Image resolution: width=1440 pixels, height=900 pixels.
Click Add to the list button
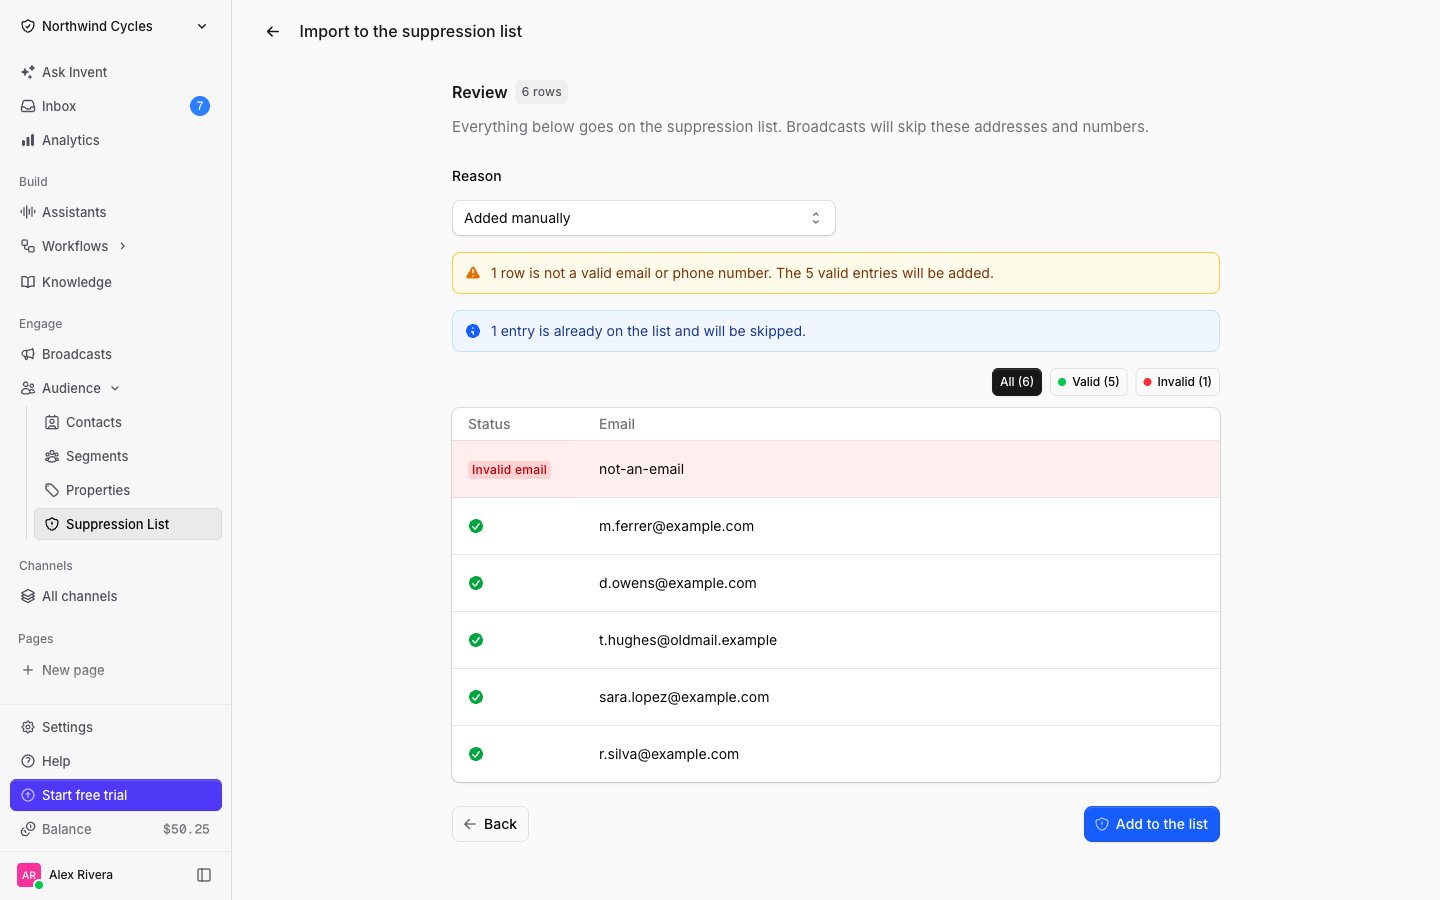click(1152, 824)
